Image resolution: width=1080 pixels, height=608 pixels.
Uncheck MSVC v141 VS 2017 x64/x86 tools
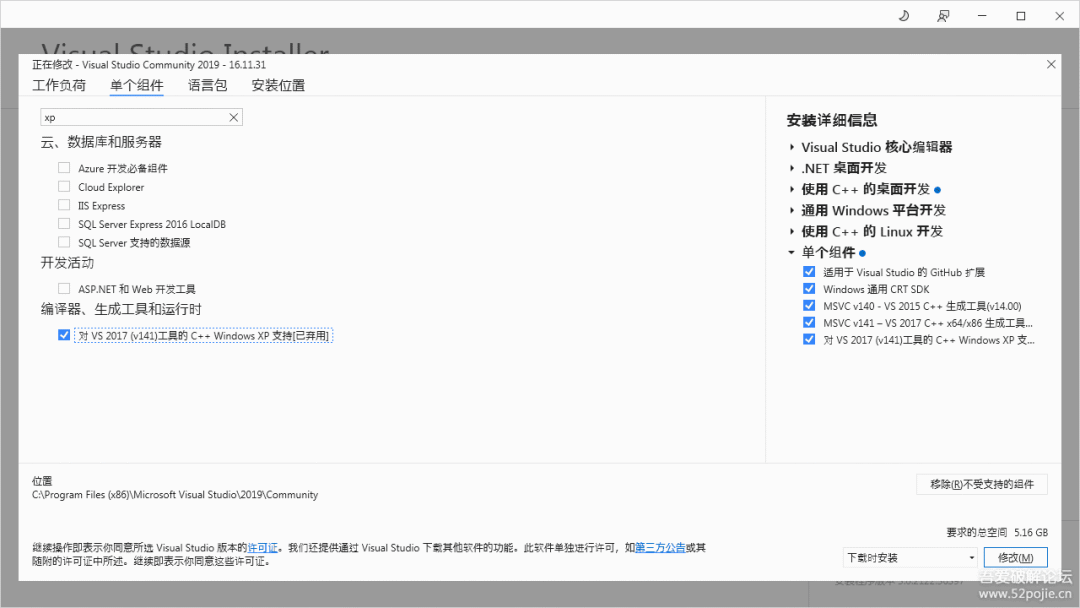(x=809, y=322)
